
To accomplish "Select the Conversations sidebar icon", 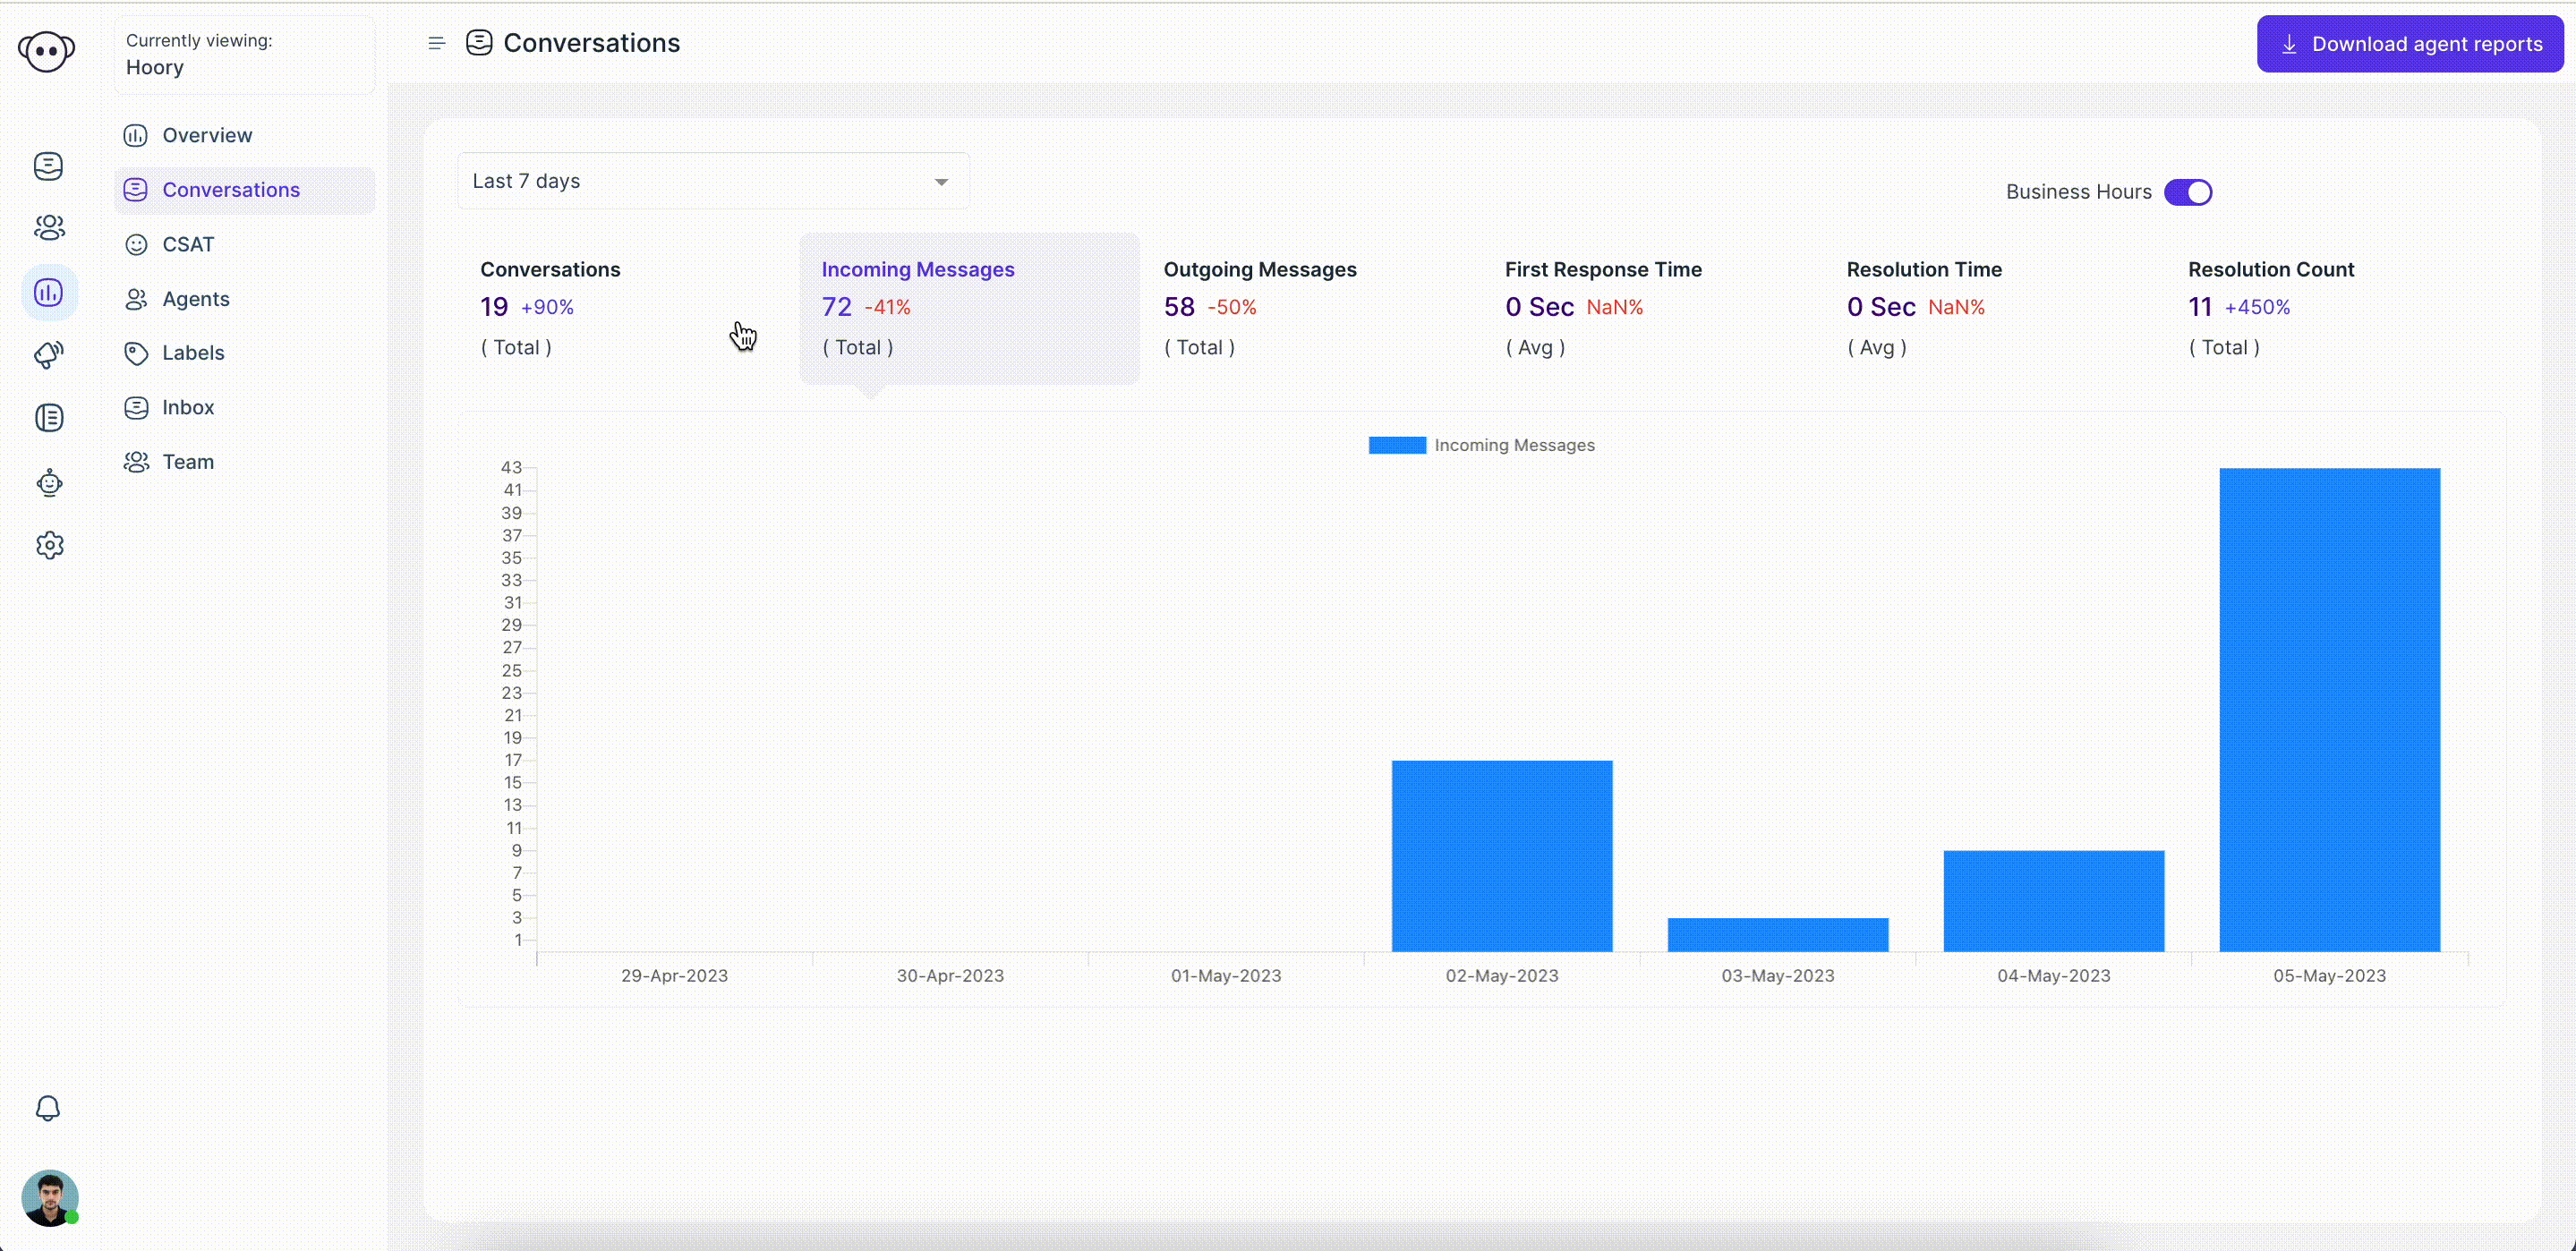I will tap(47, 164).
